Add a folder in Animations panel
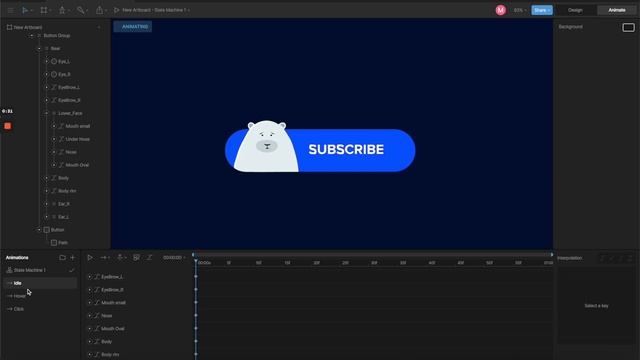This screenshot has width=640, height=360. 62,258
